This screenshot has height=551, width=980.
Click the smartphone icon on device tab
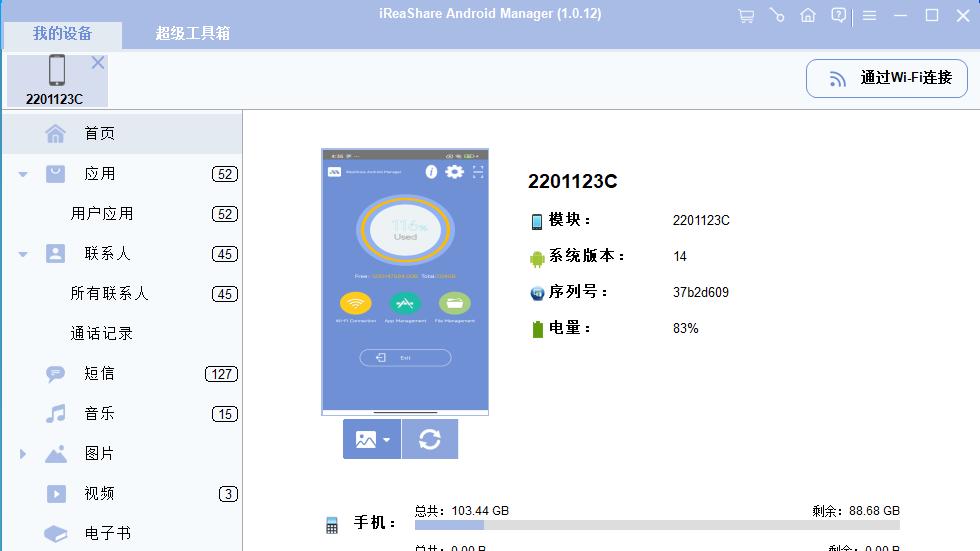pyautogui.click(x=57, y=70)
